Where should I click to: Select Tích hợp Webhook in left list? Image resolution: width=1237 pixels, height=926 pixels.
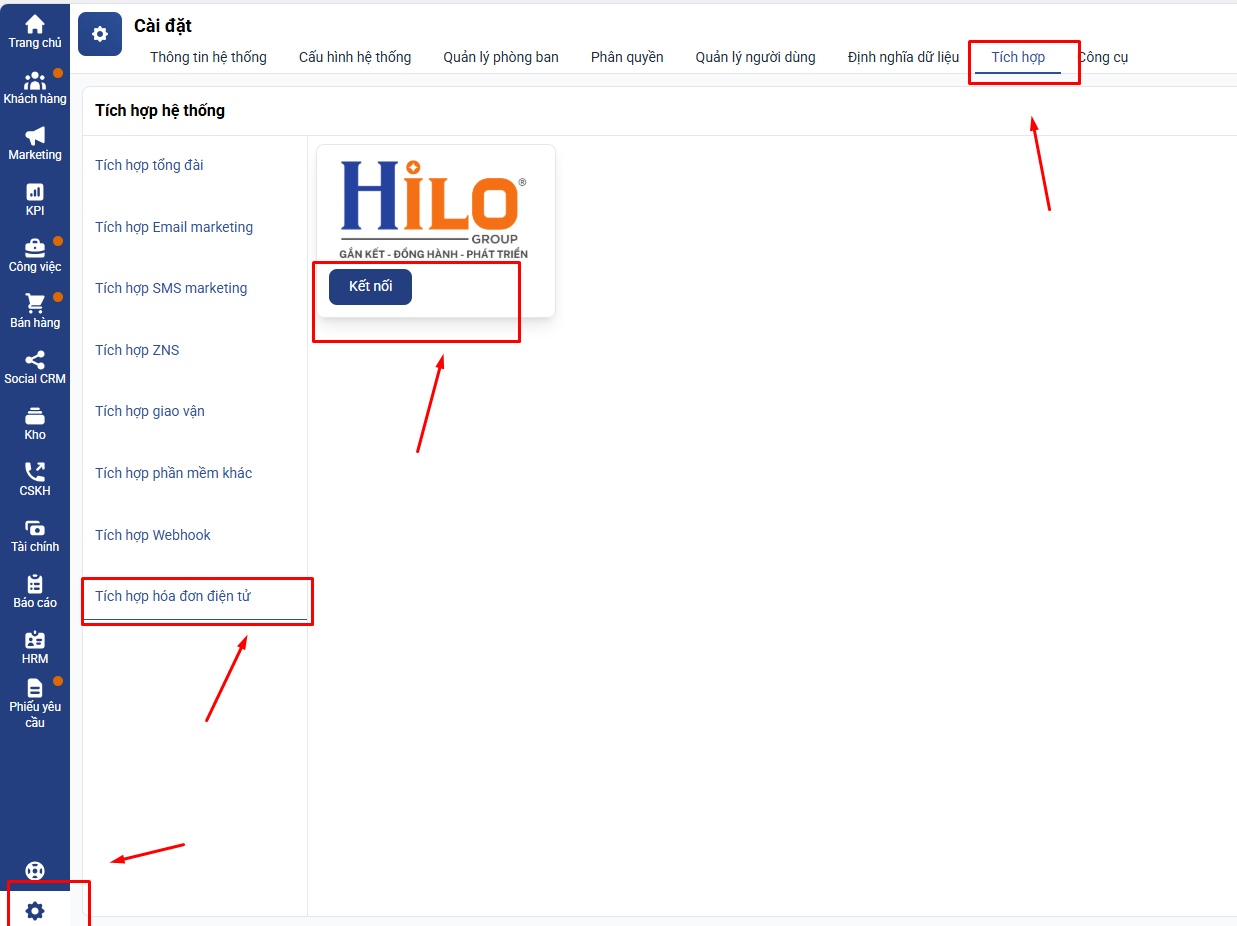pos(153,535)
